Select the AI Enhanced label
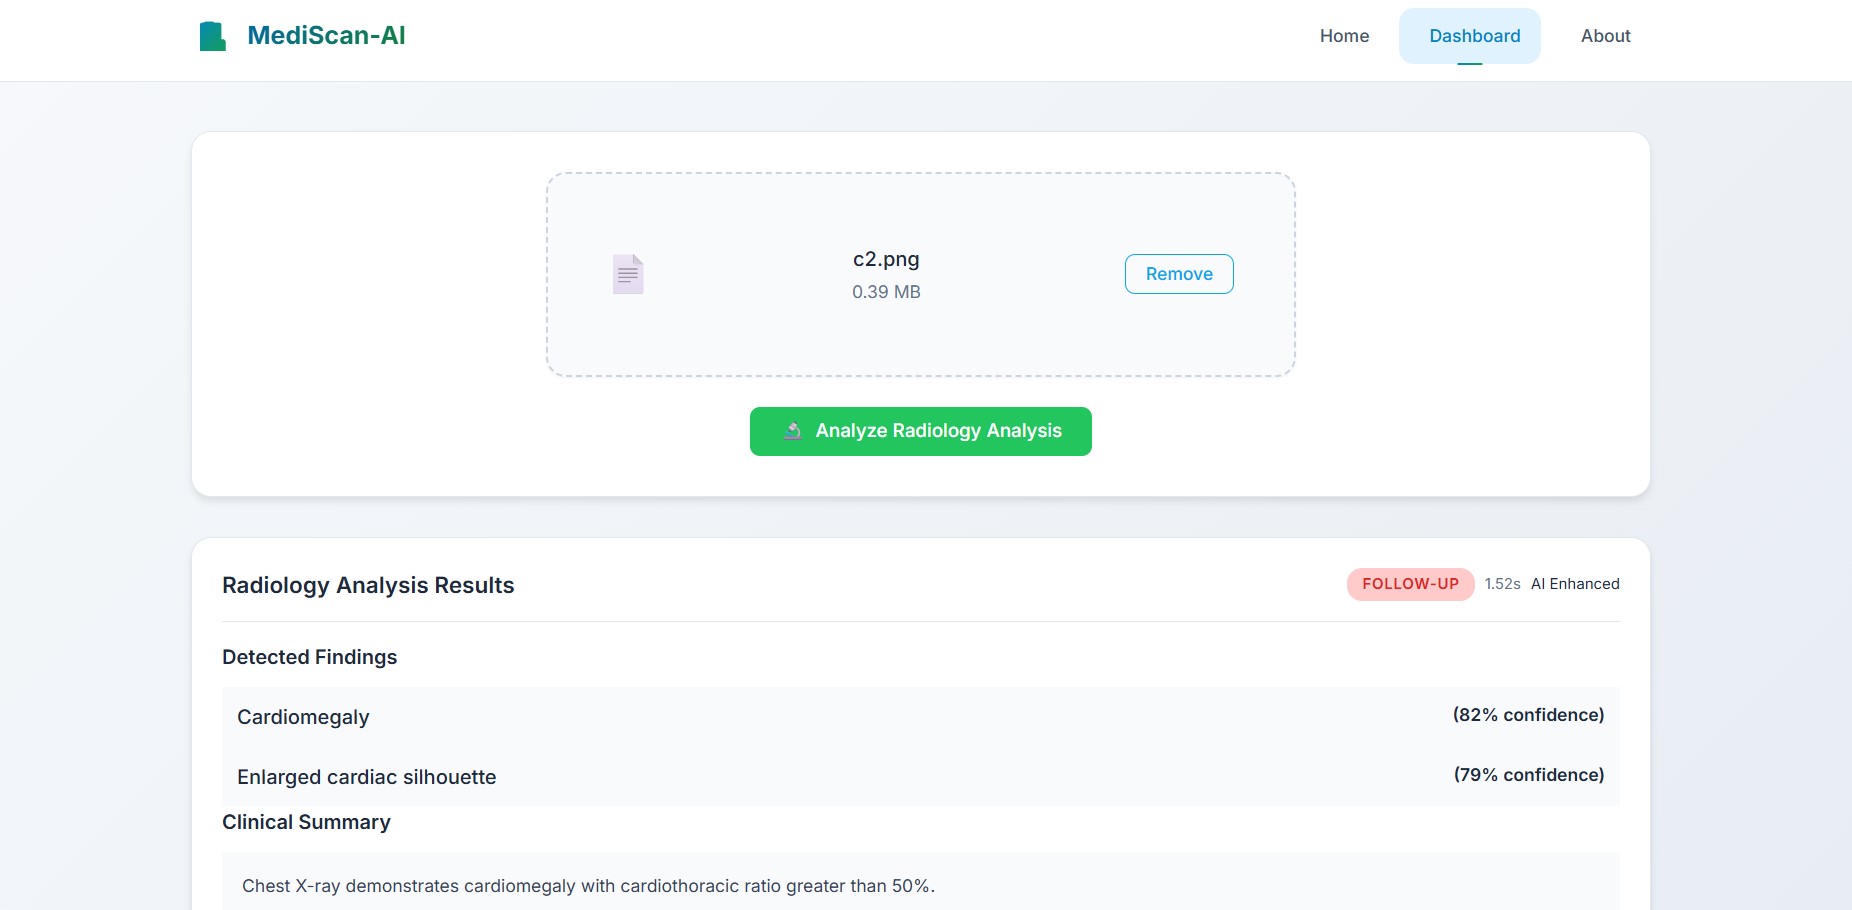Screen dimensions: 1852x910 coord(1575,584)
